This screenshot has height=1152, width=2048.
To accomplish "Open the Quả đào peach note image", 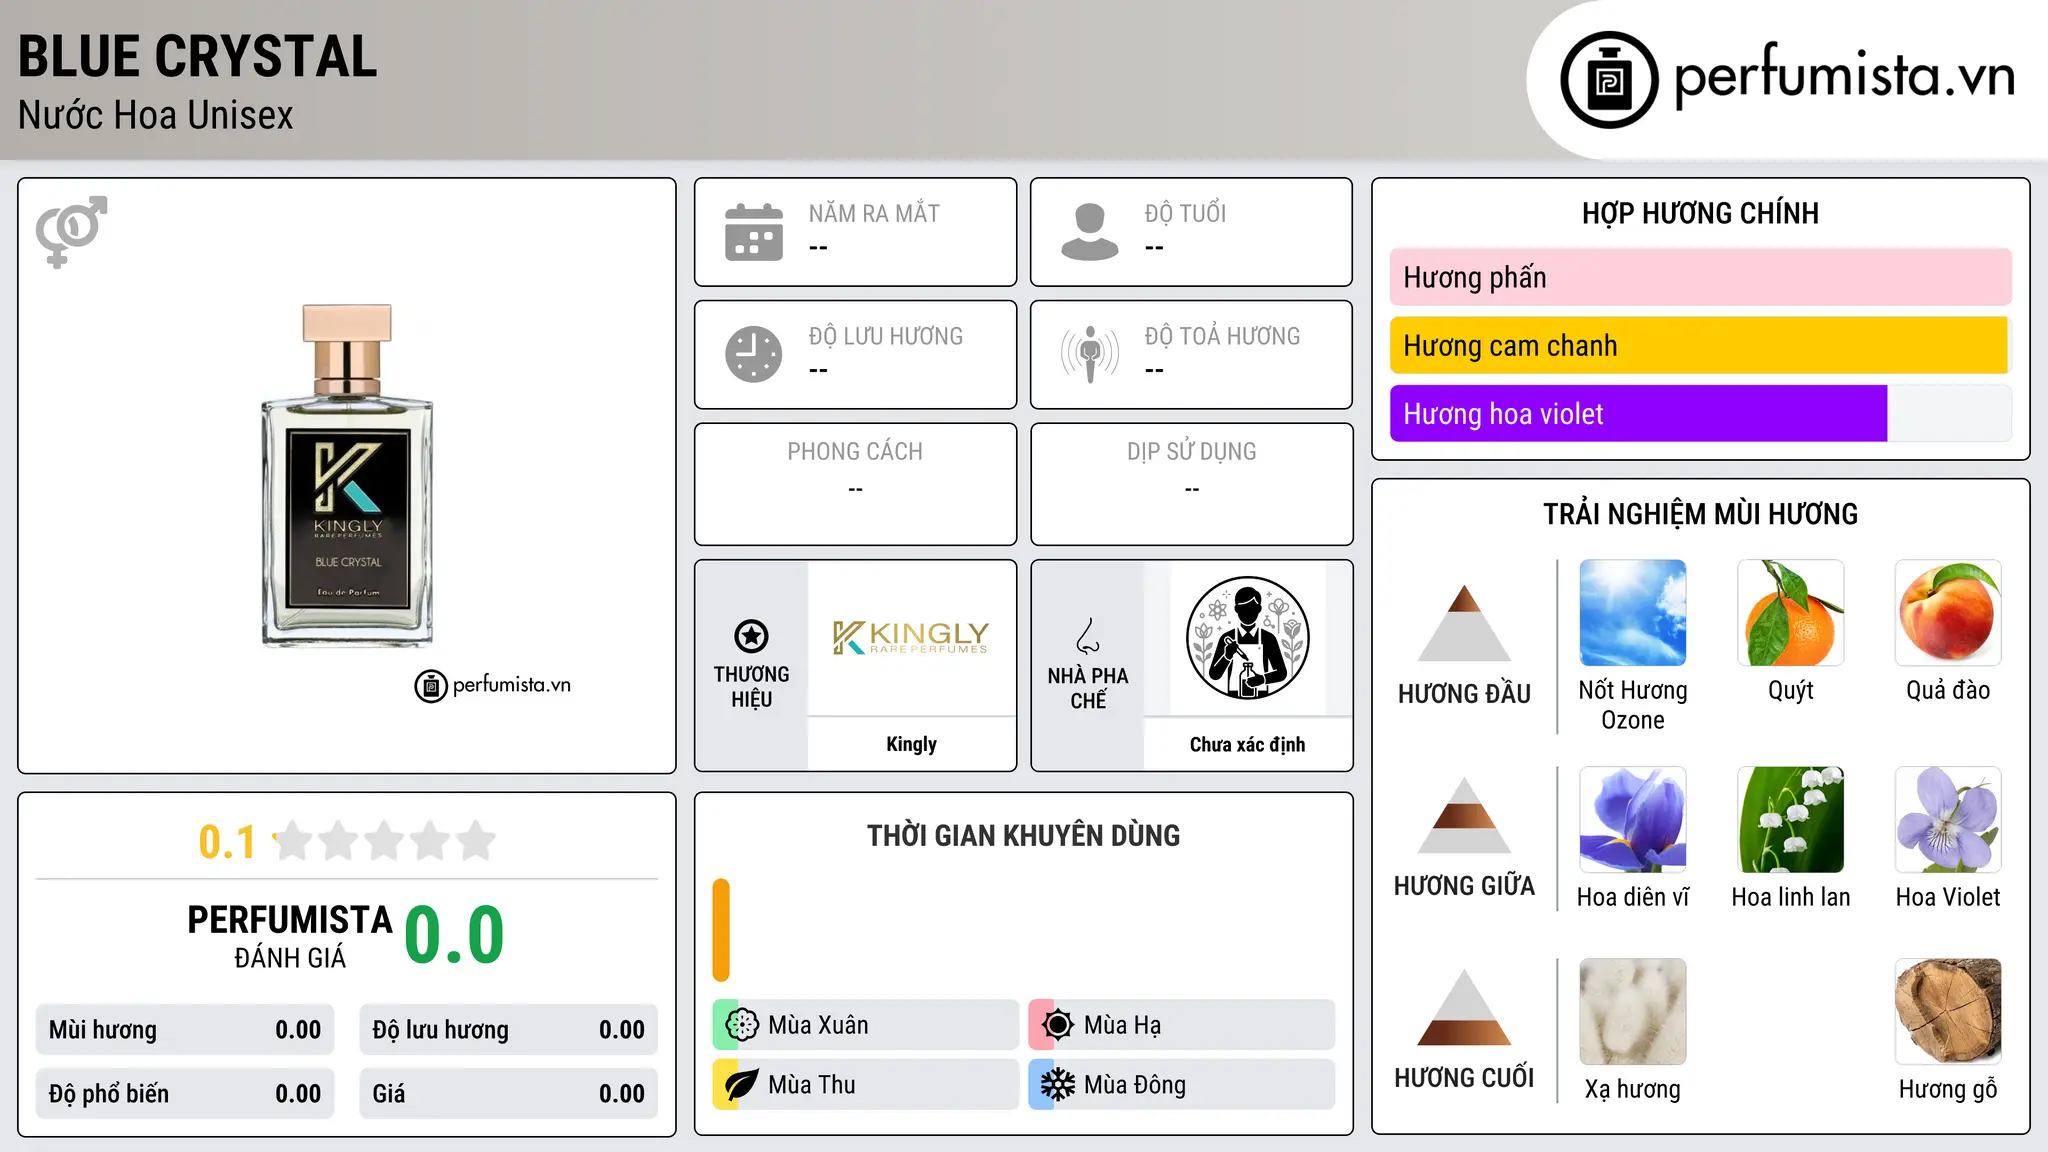I will [x=1948, y=613].
